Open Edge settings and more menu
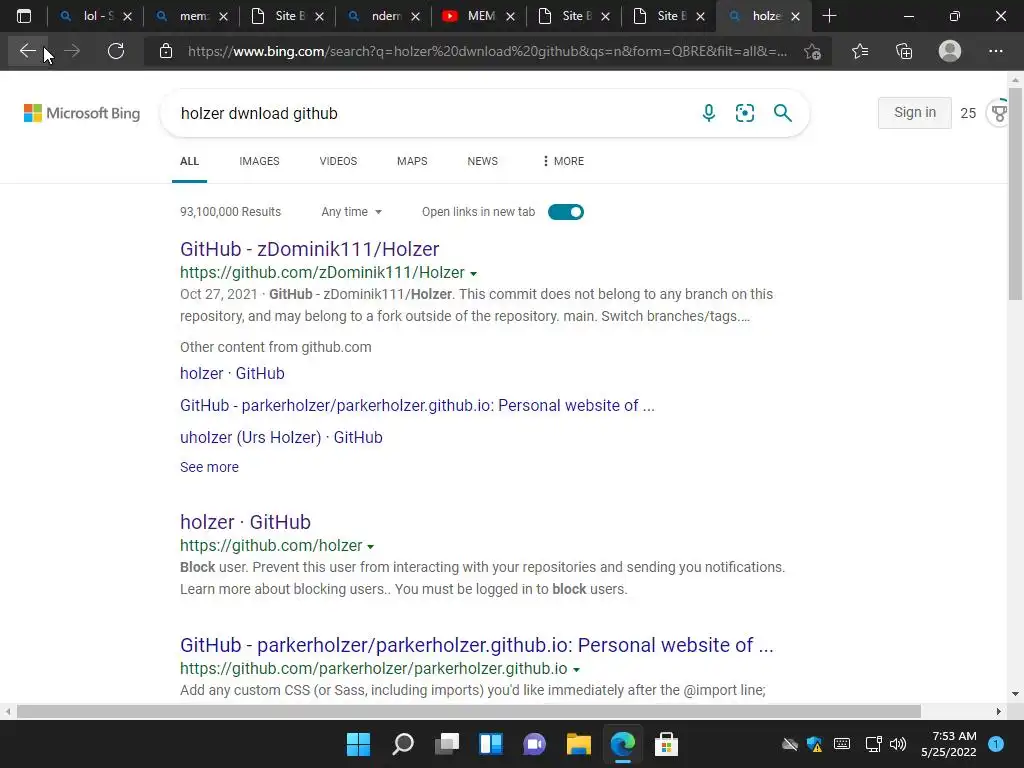 coord(995,51)
